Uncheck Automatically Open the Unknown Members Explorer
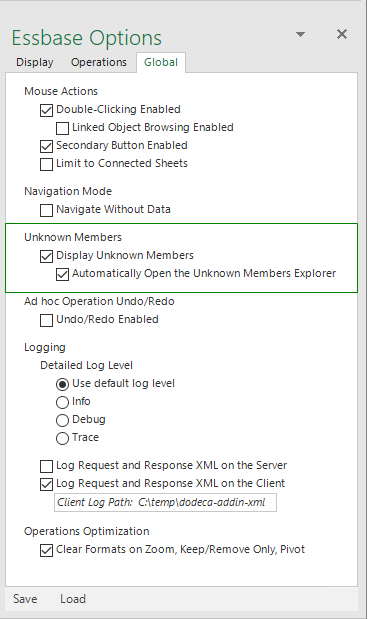Image resolution: width=368 pixels, height=619 pixels. tap(62, 274)
